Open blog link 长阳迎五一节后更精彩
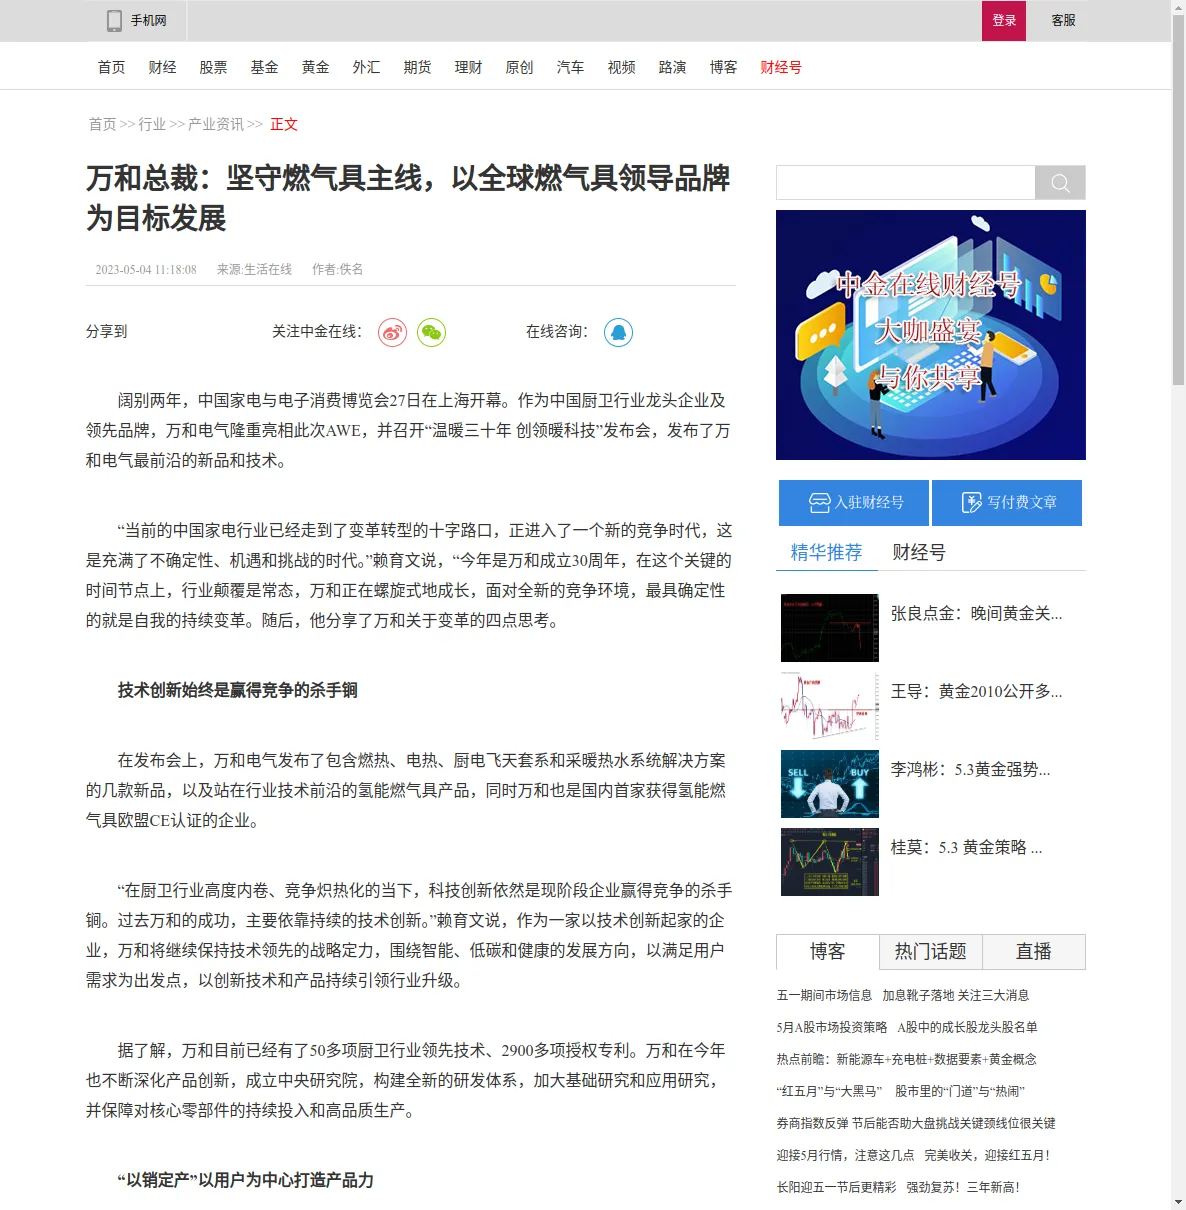 tap(837, 1187)
